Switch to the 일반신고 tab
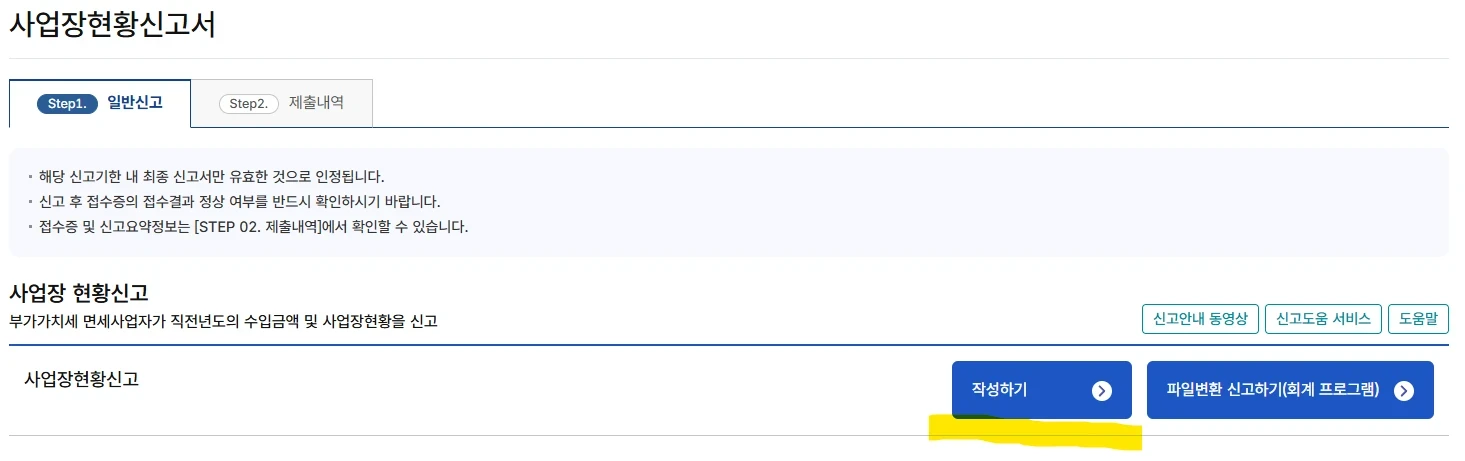Screen dimensions: 1465x461 click(x=134, y=103)
